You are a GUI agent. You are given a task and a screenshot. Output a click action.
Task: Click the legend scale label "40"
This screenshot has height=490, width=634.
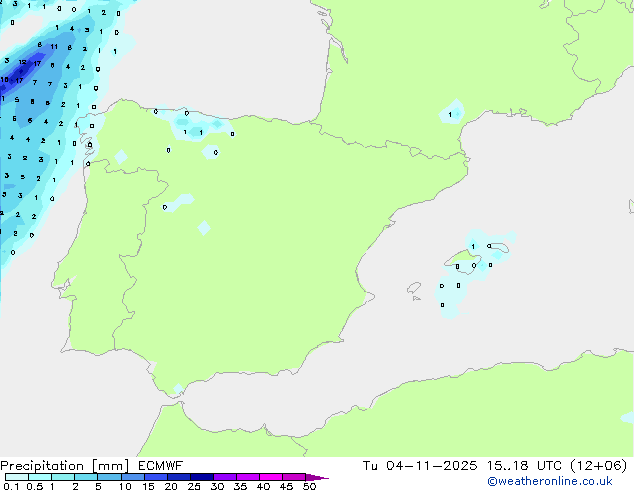(263, 486)
